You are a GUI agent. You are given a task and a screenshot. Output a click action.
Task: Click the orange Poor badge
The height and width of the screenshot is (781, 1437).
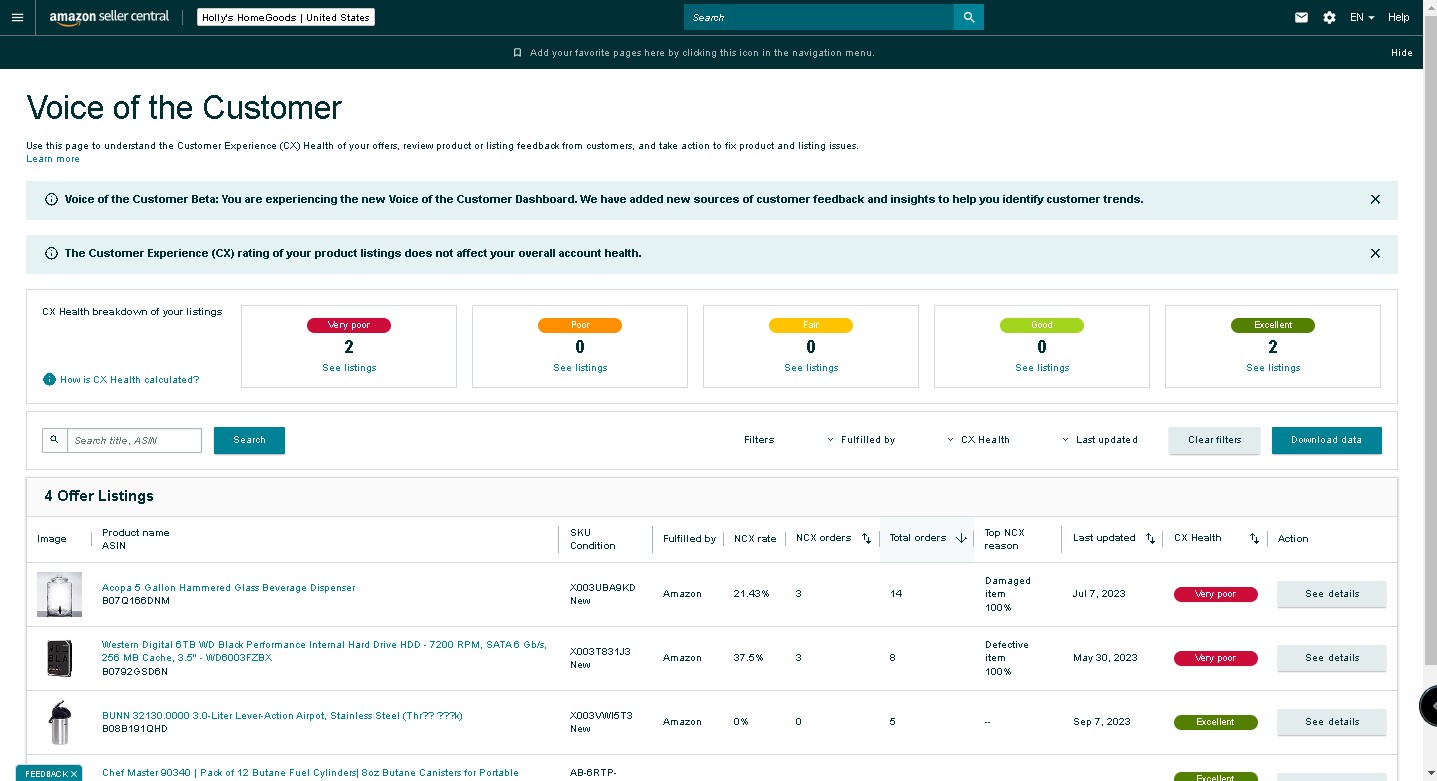pyautogui.click(x=580, y=325)
